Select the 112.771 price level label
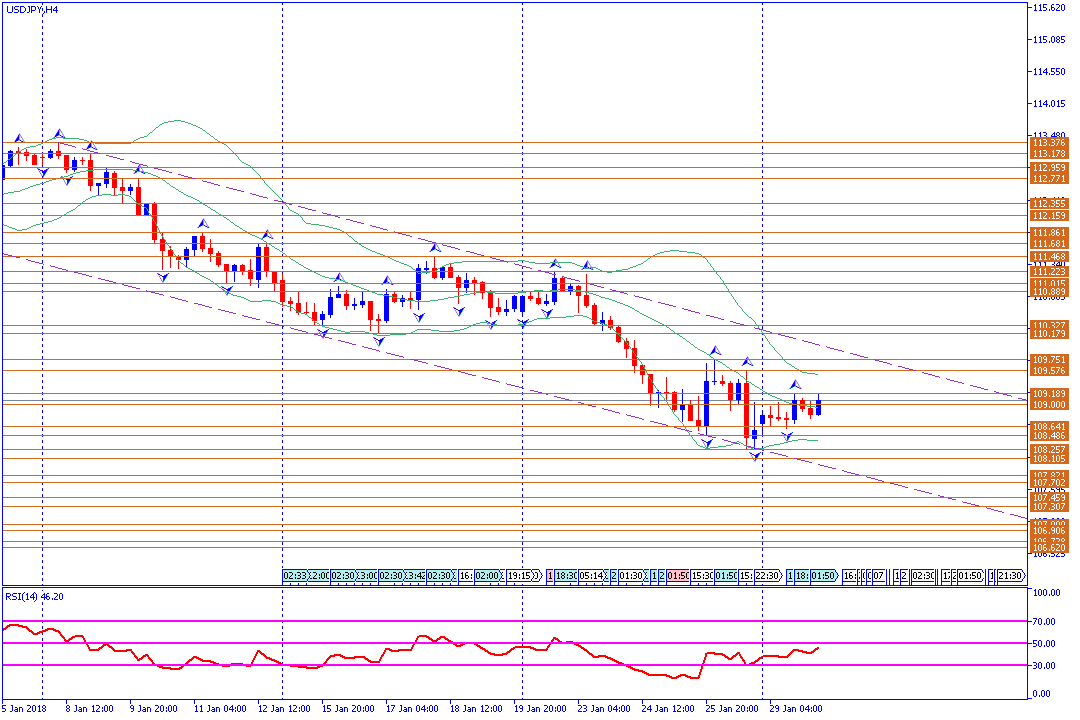1080x720 pixels. (x=1049, y=178)
